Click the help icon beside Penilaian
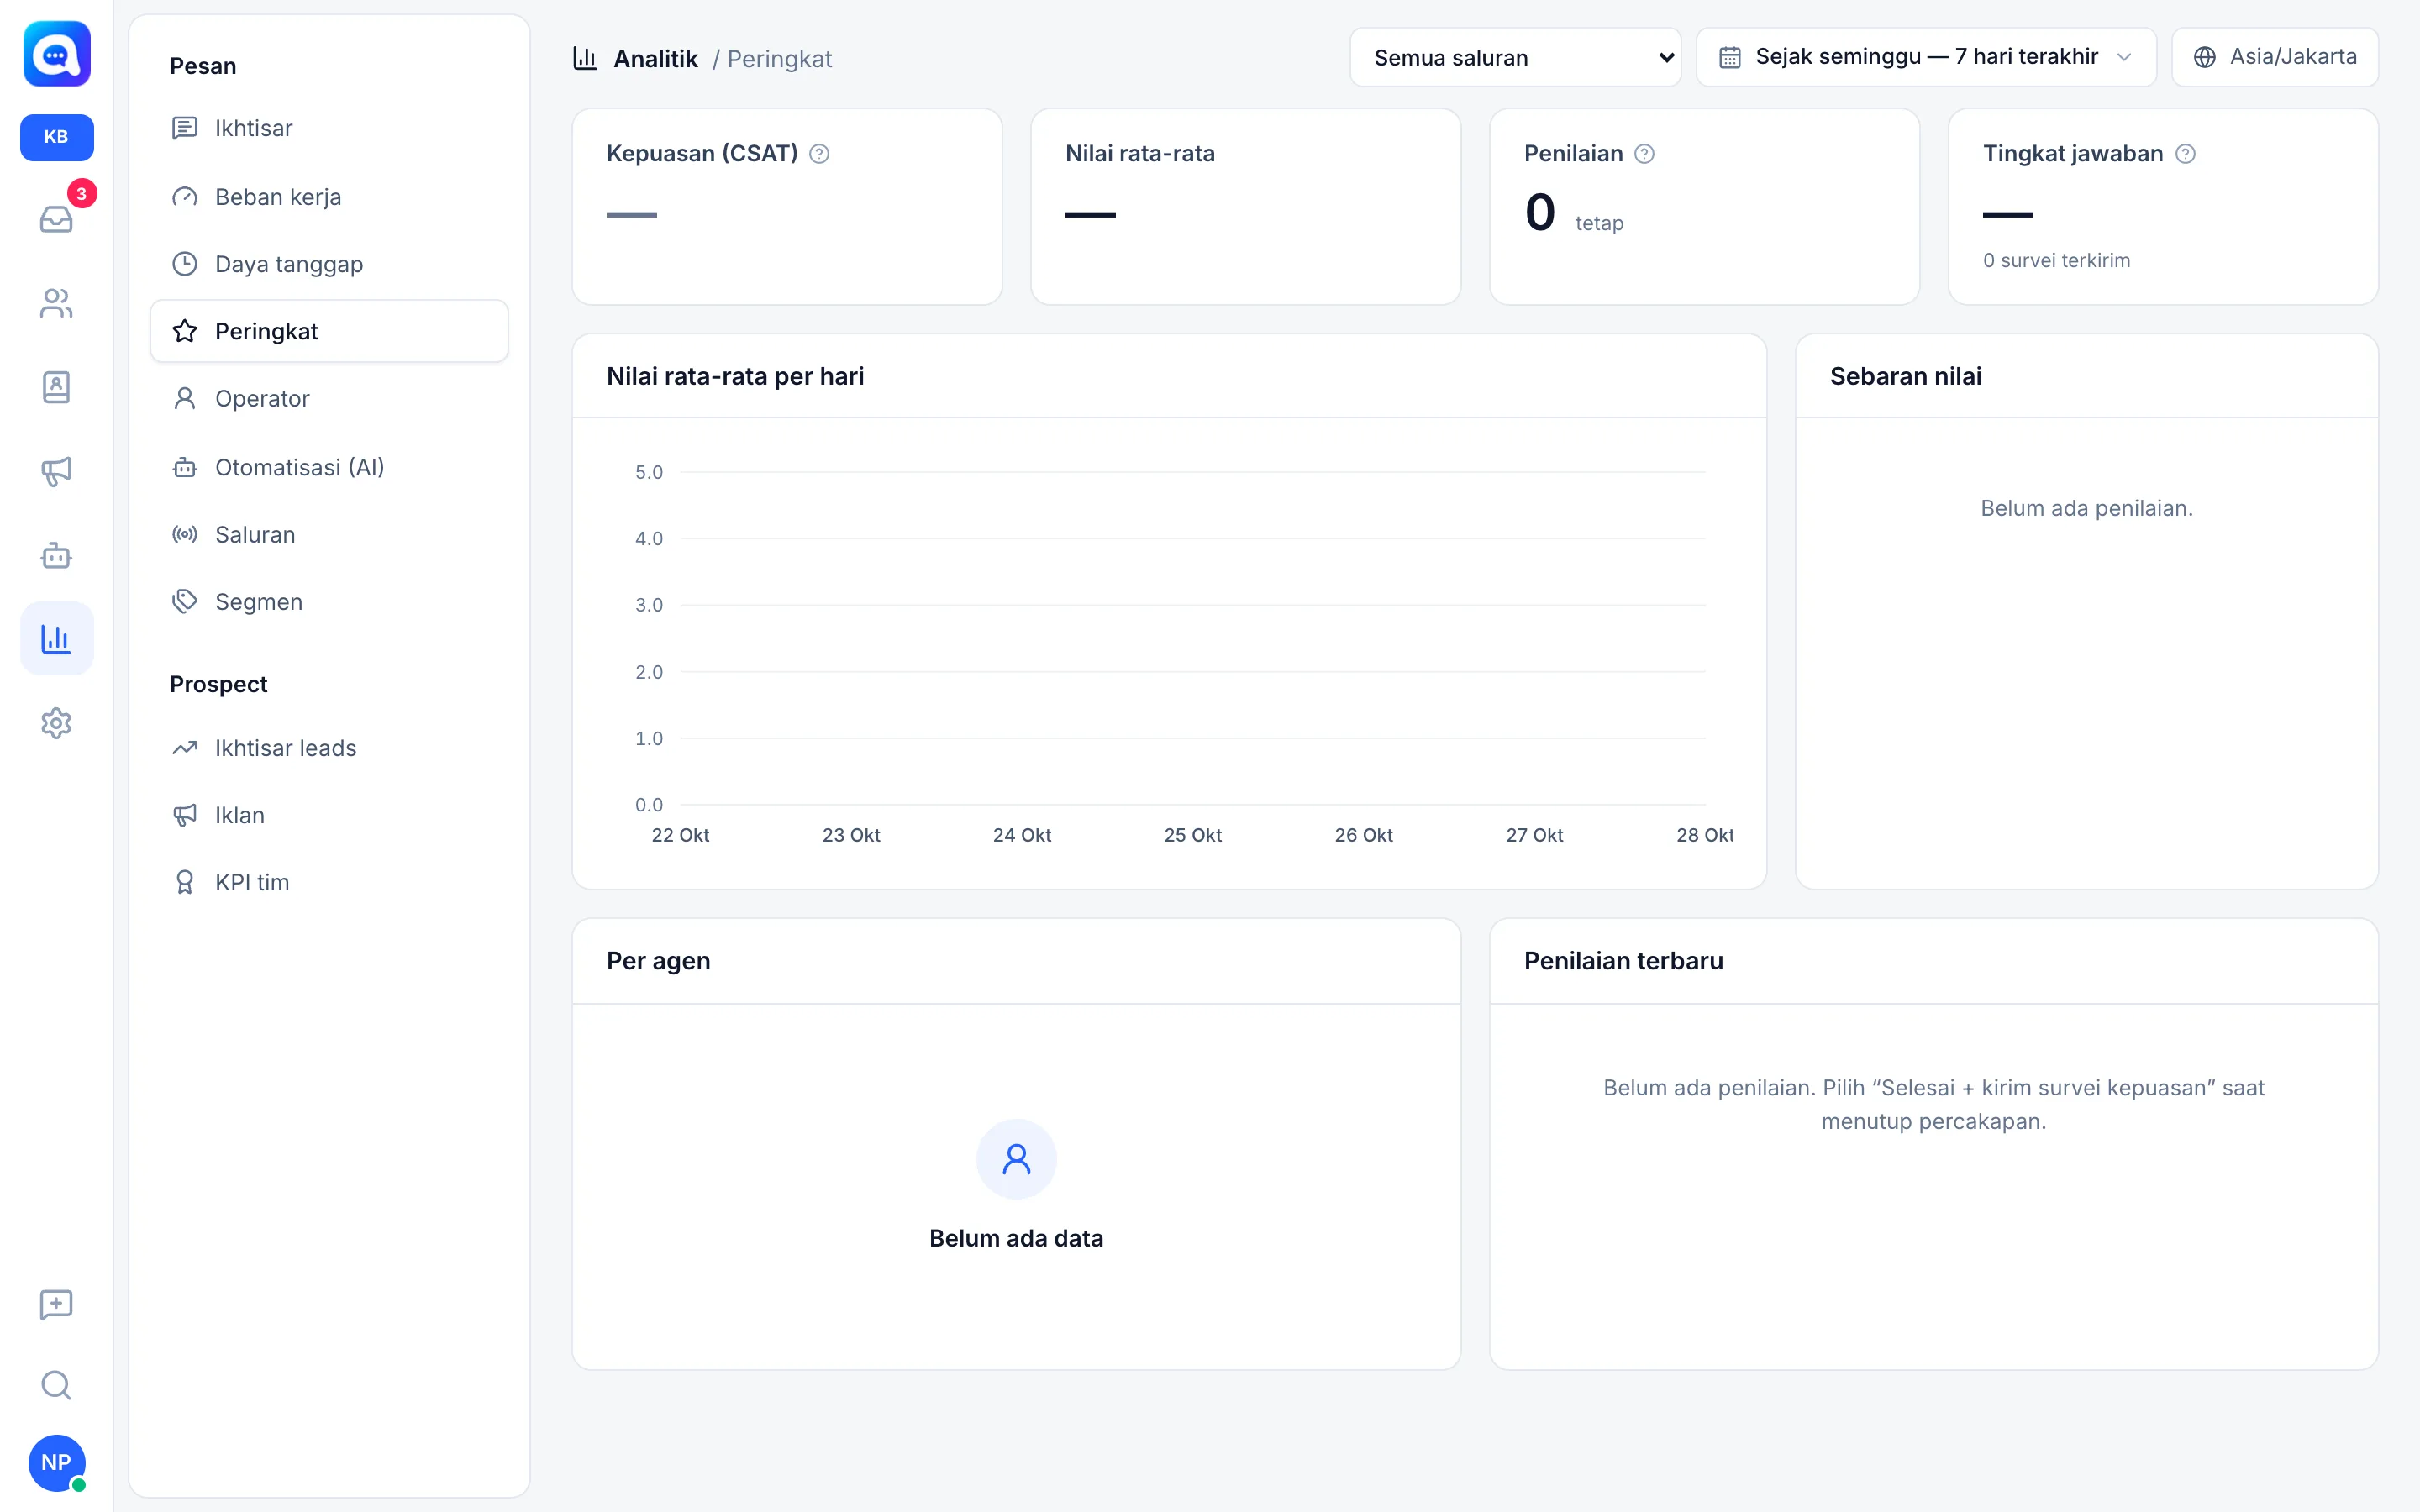This screenshot has width=2420, height=1512. point(1644,154)
